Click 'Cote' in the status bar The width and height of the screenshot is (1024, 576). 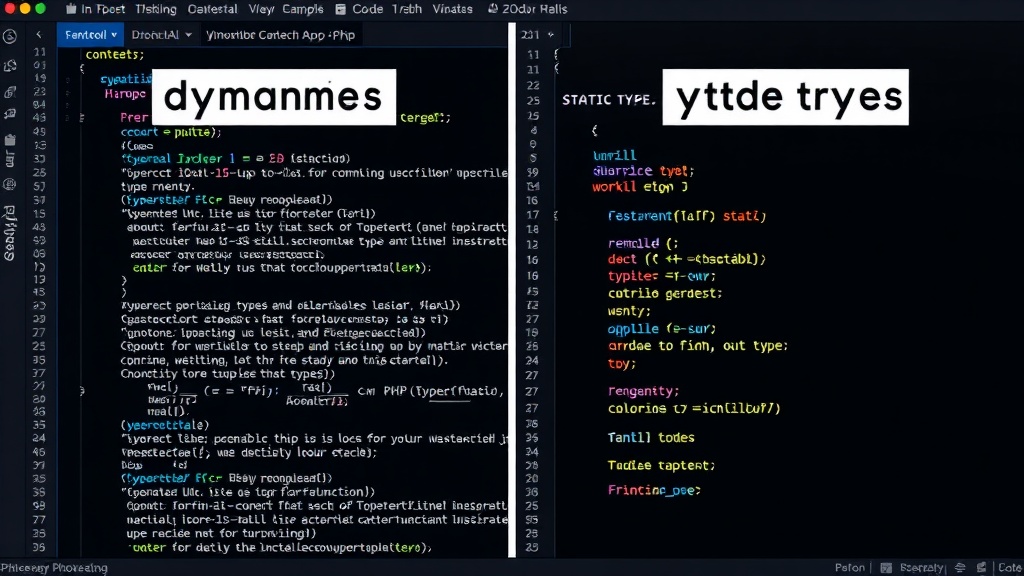coord(1010,568)
